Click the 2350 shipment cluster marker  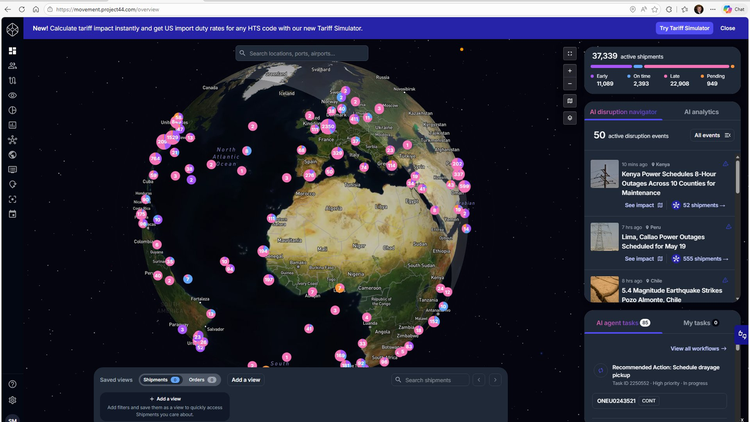(328, 127)
